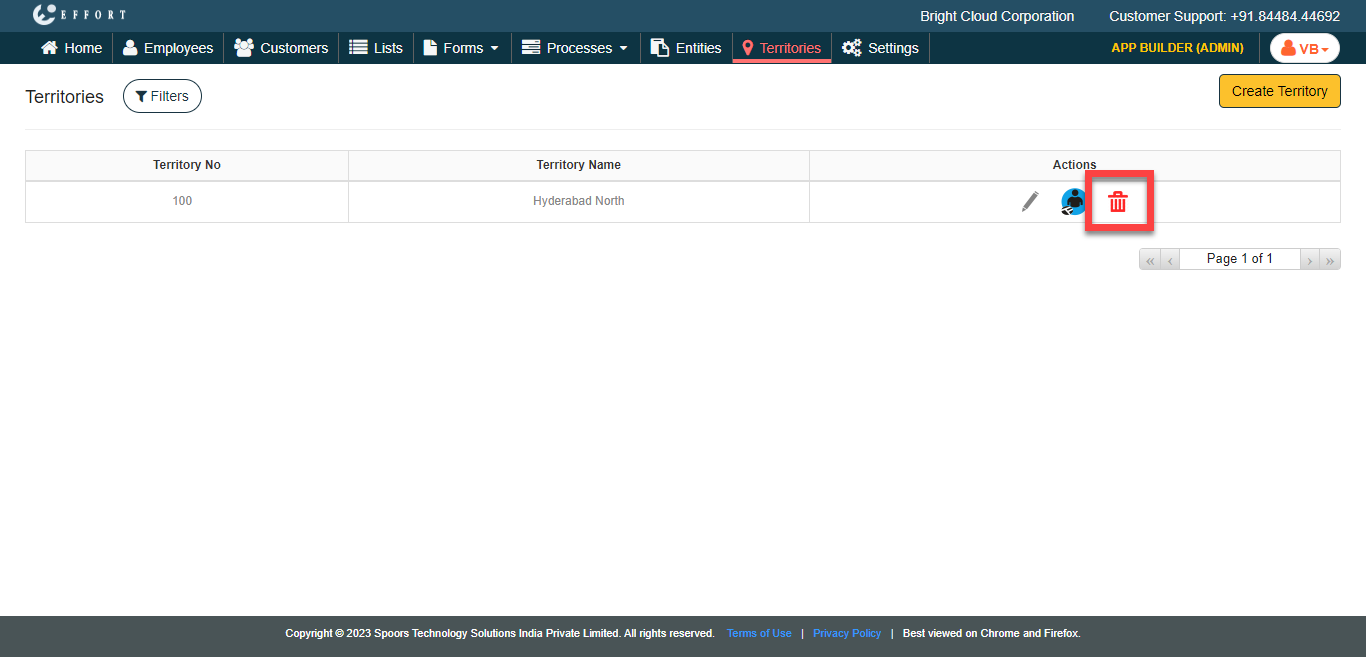This screenshot has height=657, width=1366.
Task: Click the EFFORT logo in header
Action: (80, 15)
